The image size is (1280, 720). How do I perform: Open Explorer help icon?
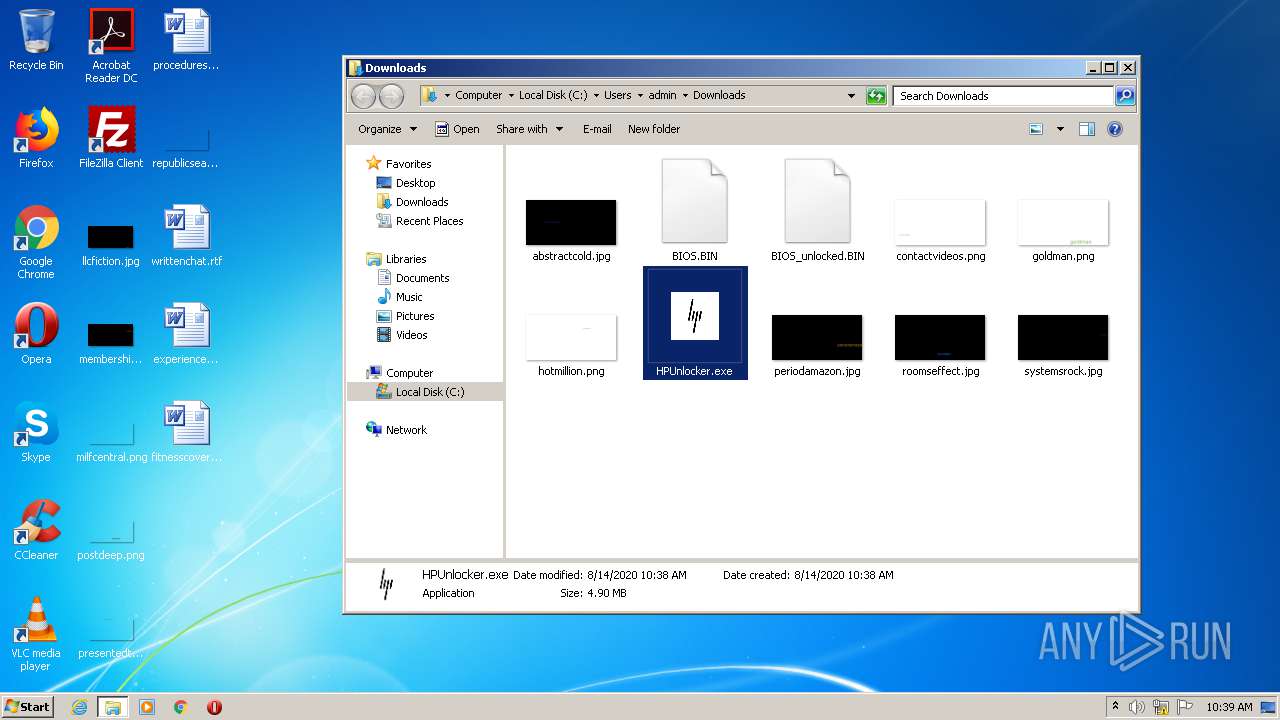point(1115,129)
